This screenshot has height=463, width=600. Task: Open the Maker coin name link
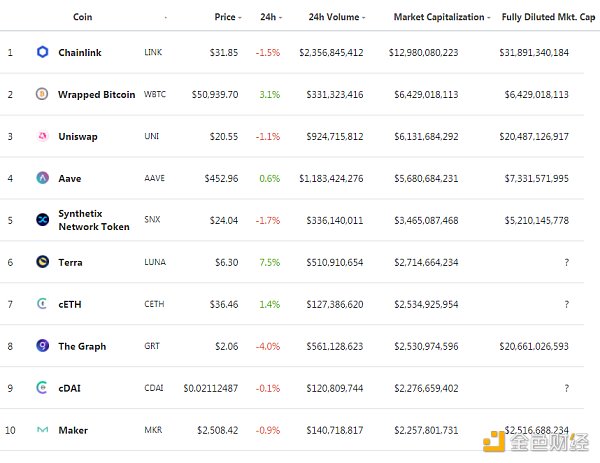pyautogui.click(x=73, y=431)
